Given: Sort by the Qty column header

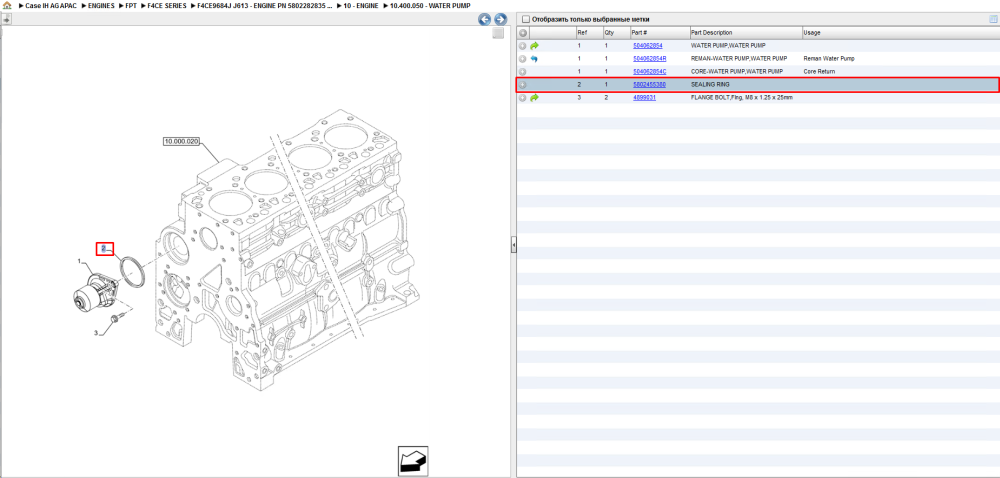Looking at the screenshot, I should pos(616,33).
